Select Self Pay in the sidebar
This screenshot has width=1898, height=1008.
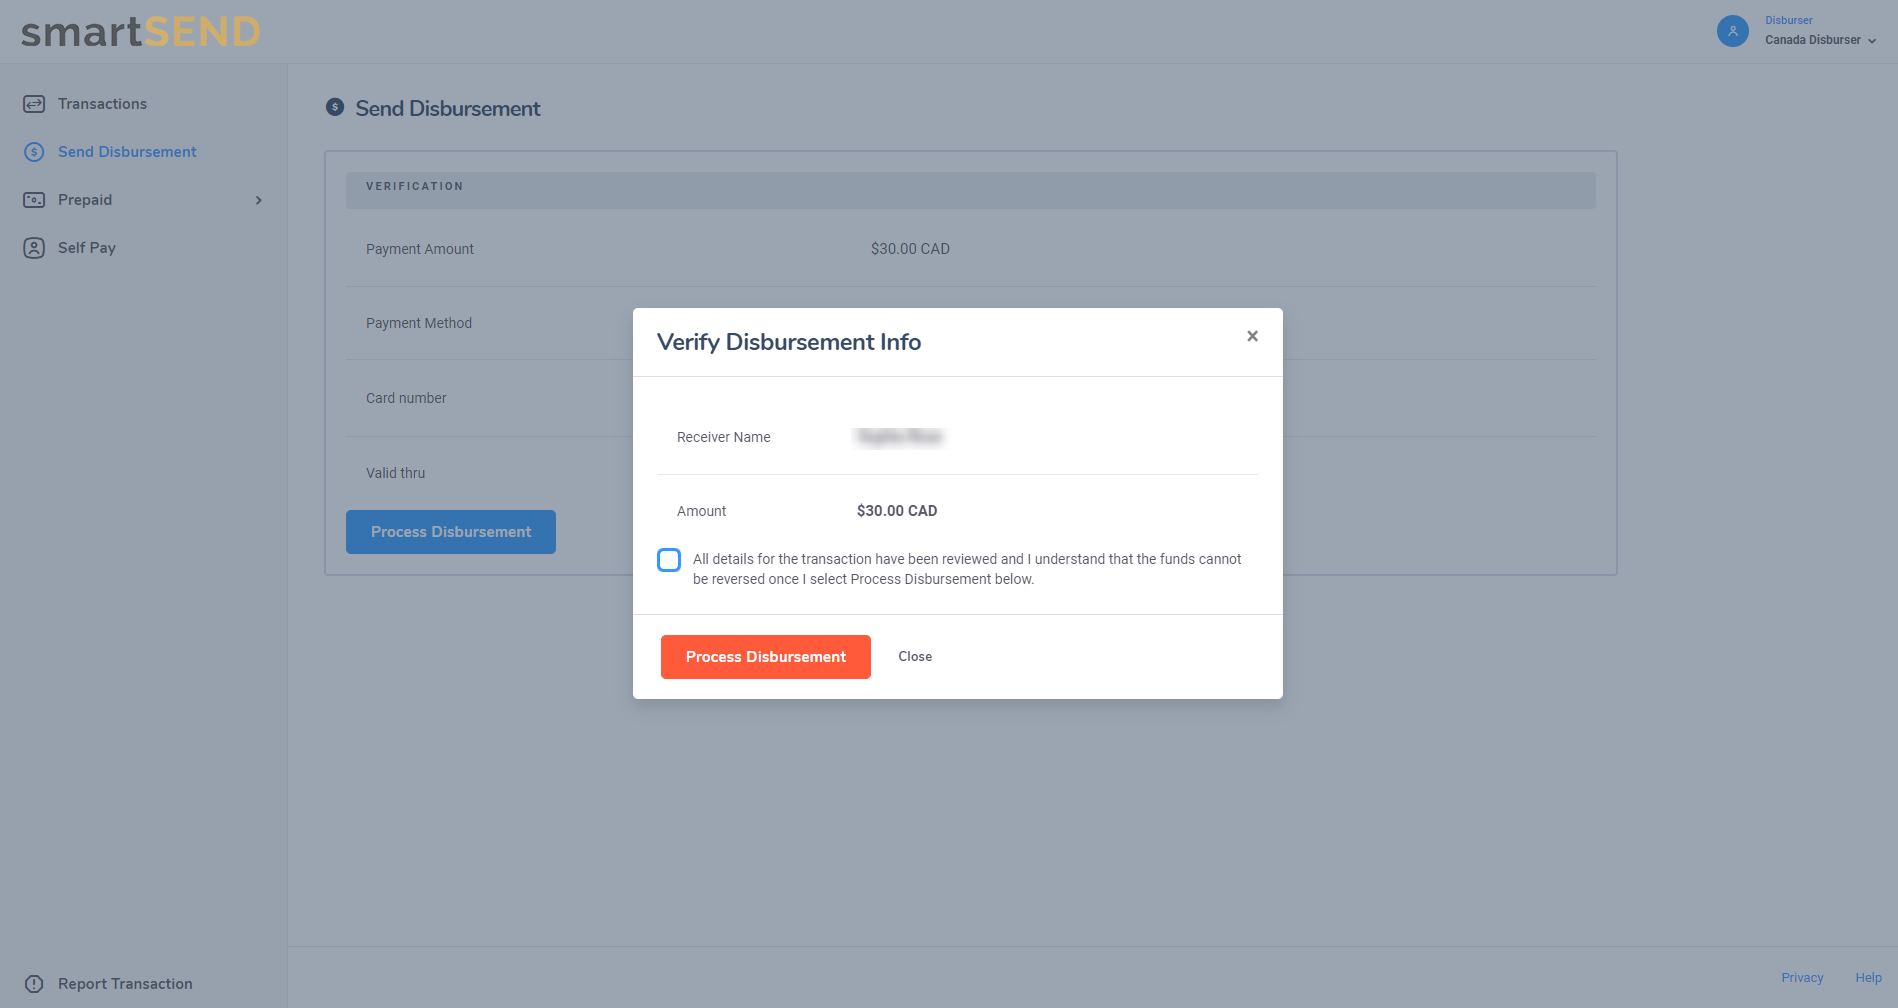point(87,248)
